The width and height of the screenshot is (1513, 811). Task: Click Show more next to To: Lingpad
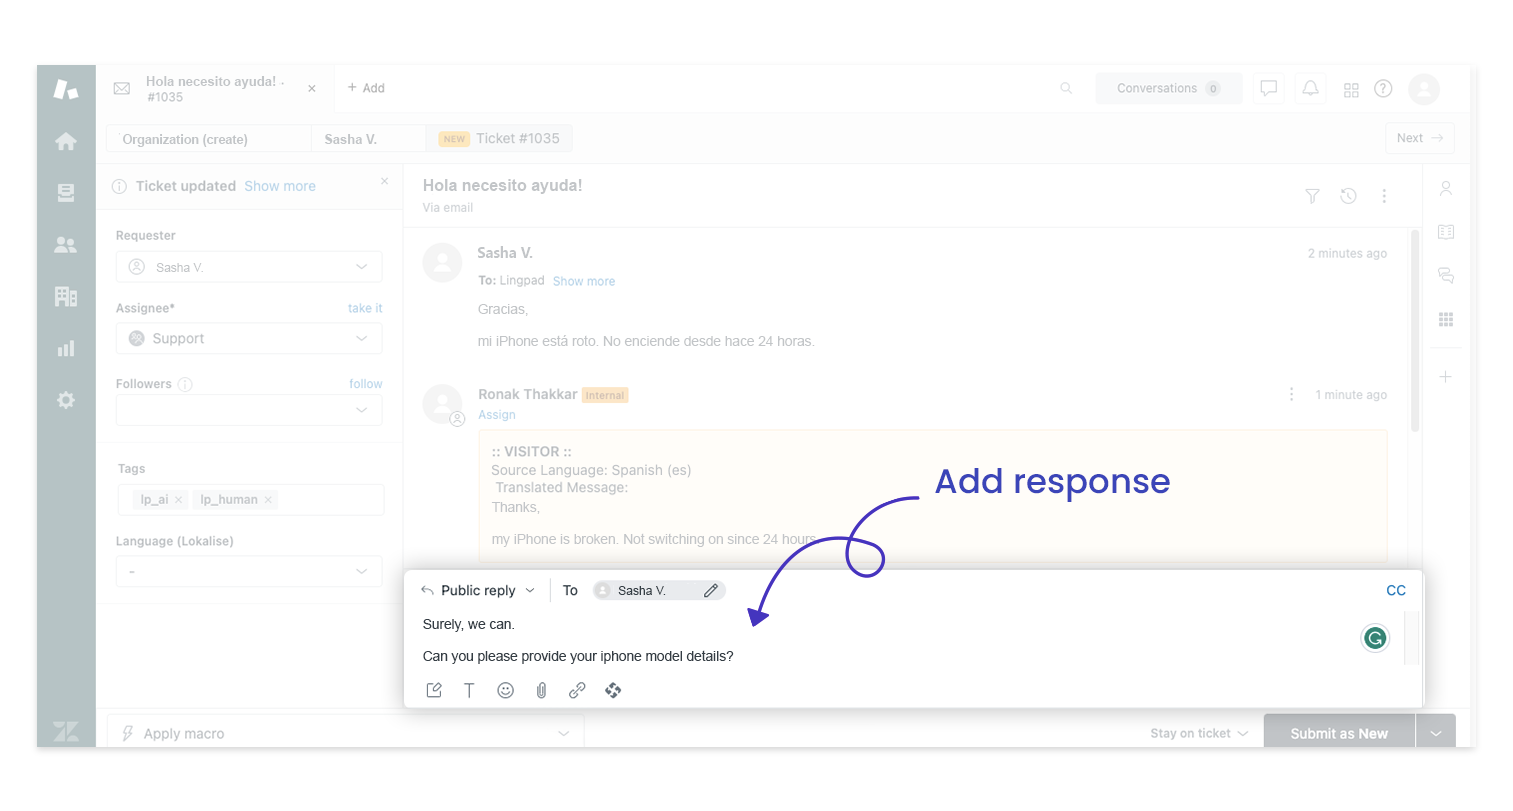point(584,281)
